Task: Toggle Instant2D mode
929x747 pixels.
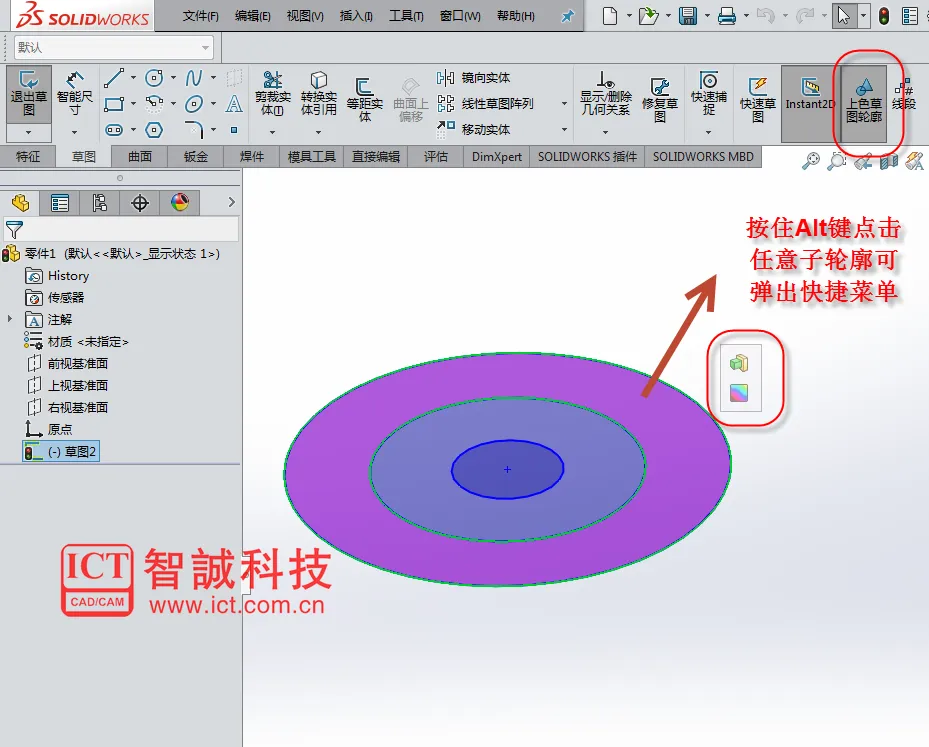Action: coord(809,104)
